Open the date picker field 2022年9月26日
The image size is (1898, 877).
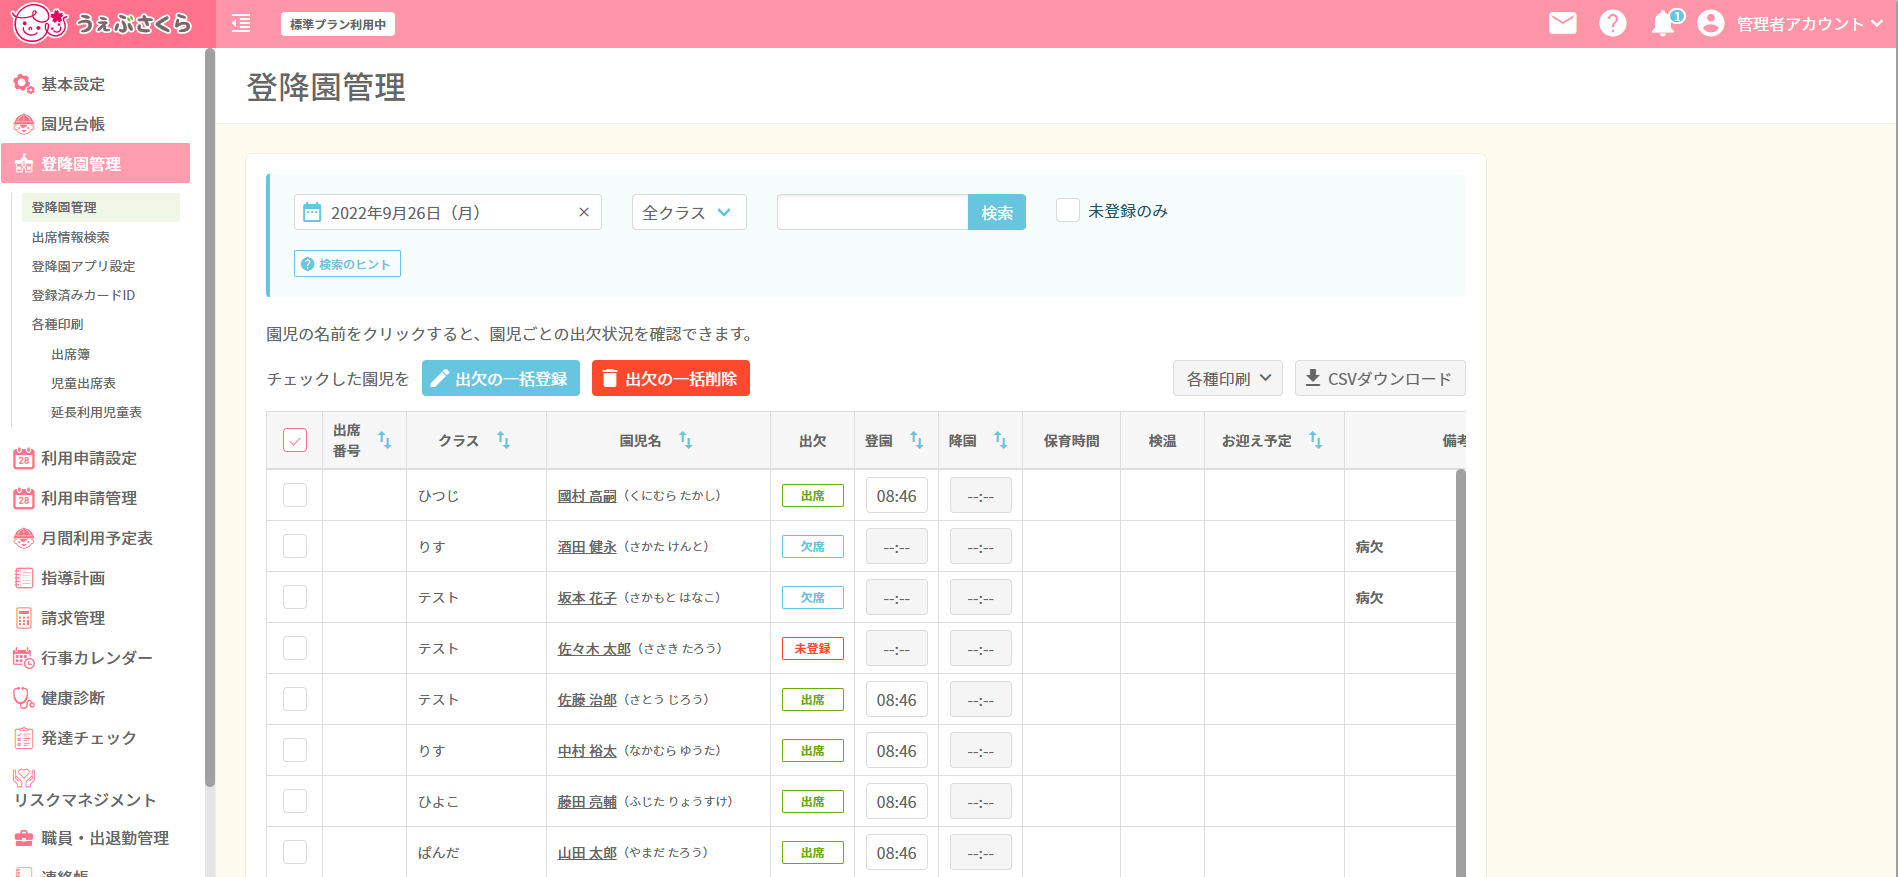click(447, 212)
